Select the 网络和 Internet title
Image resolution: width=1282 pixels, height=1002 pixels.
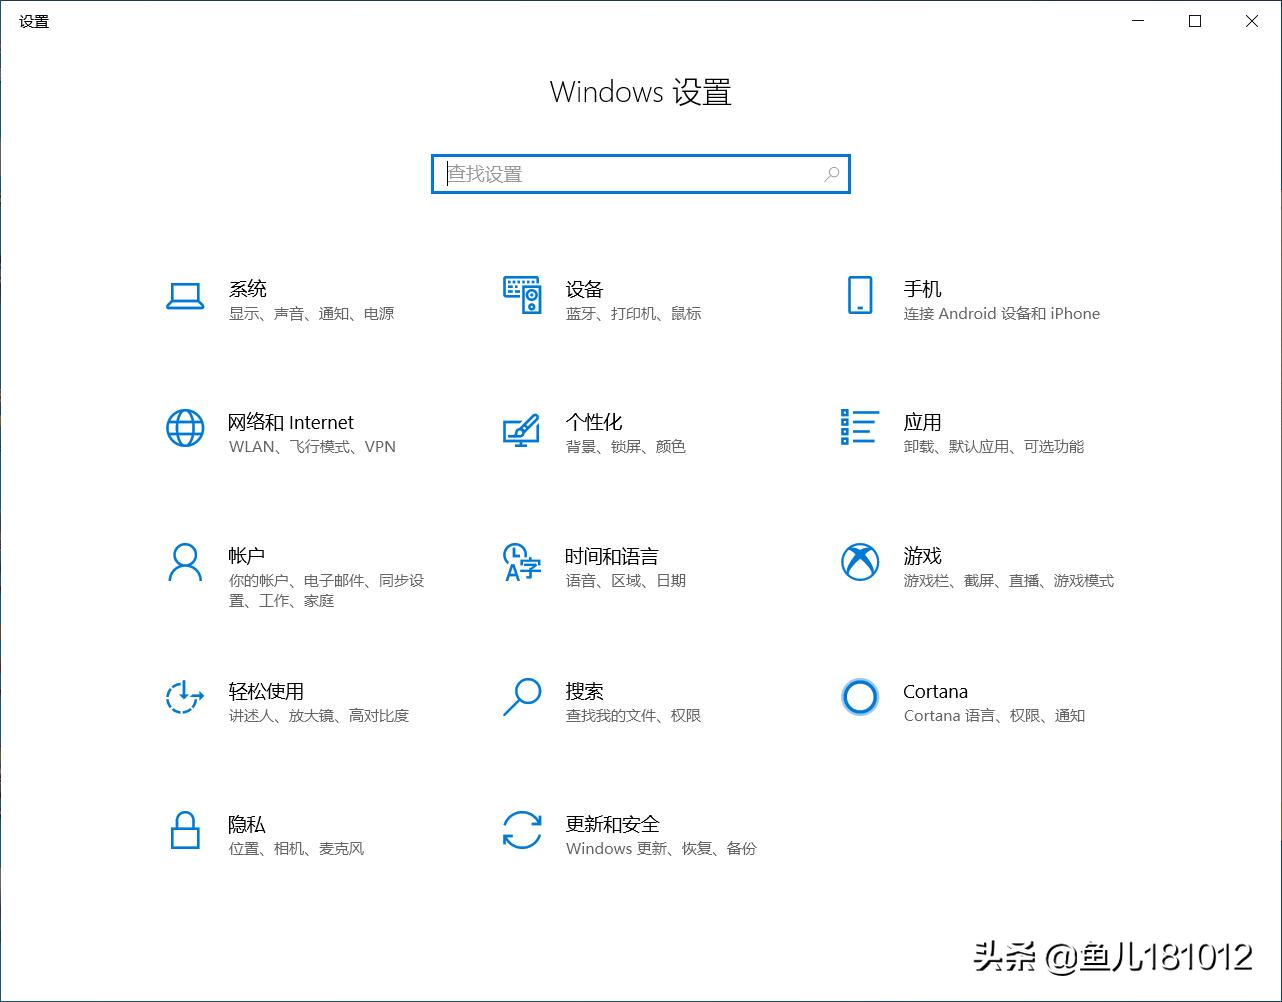[x=291, y=422]
